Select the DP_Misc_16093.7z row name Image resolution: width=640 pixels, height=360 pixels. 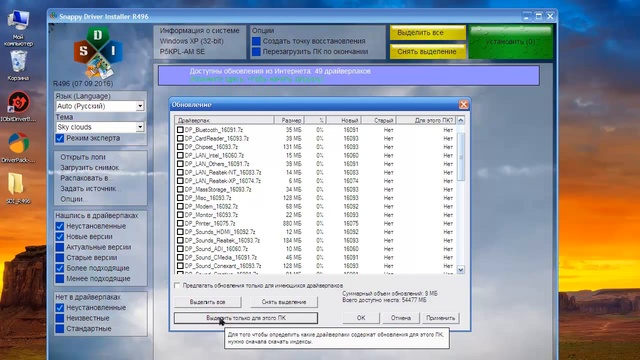(208, 198)
